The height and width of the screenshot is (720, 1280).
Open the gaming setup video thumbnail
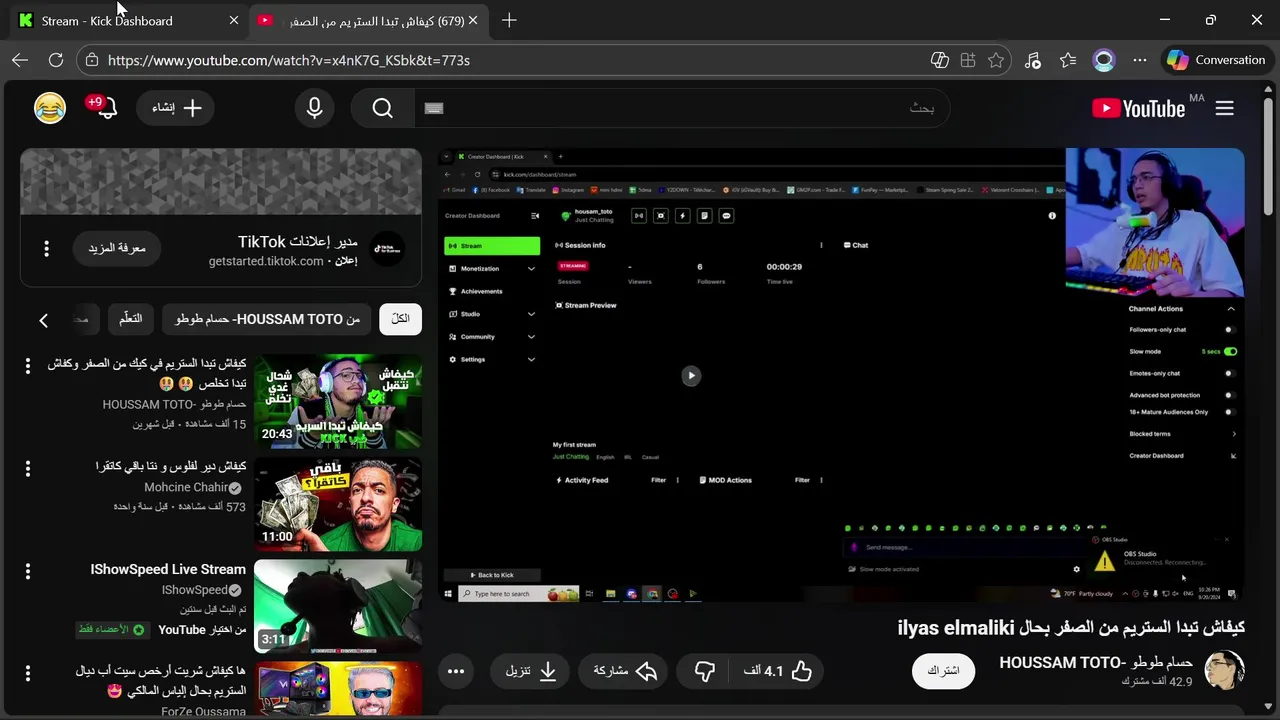tap(338, 690)
